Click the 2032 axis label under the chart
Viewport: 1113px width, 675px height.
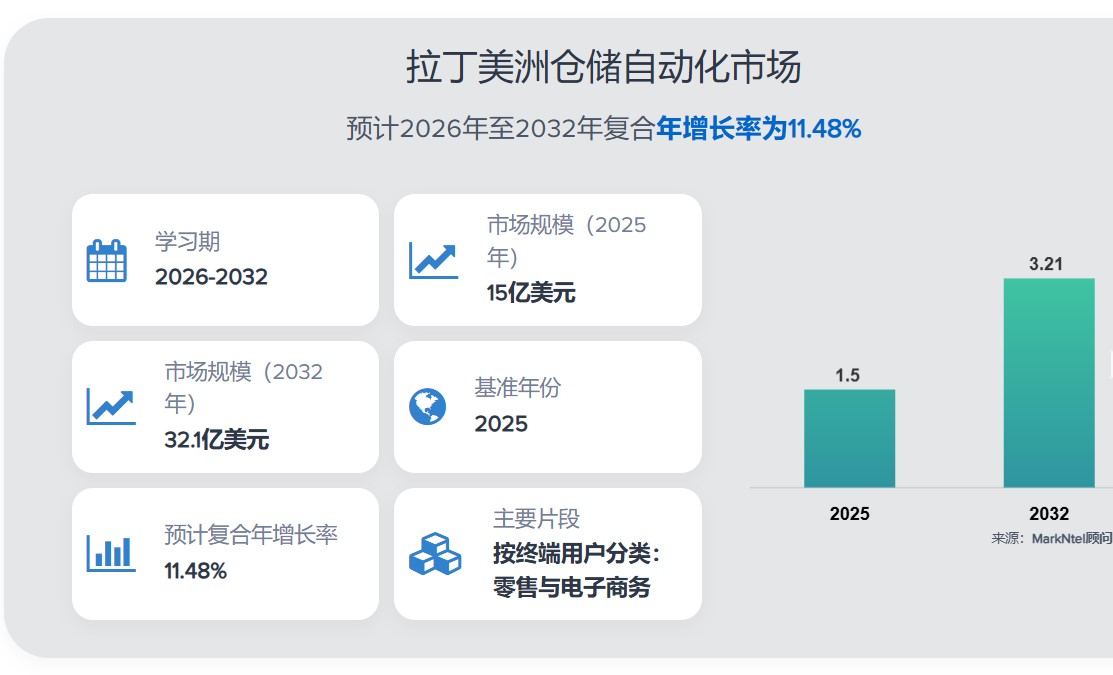point(1049,514)
